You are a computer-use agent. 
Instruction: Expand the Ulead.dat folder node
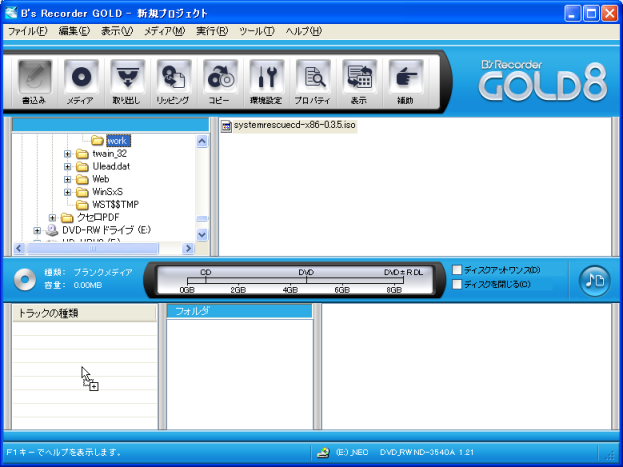point(68,166)
